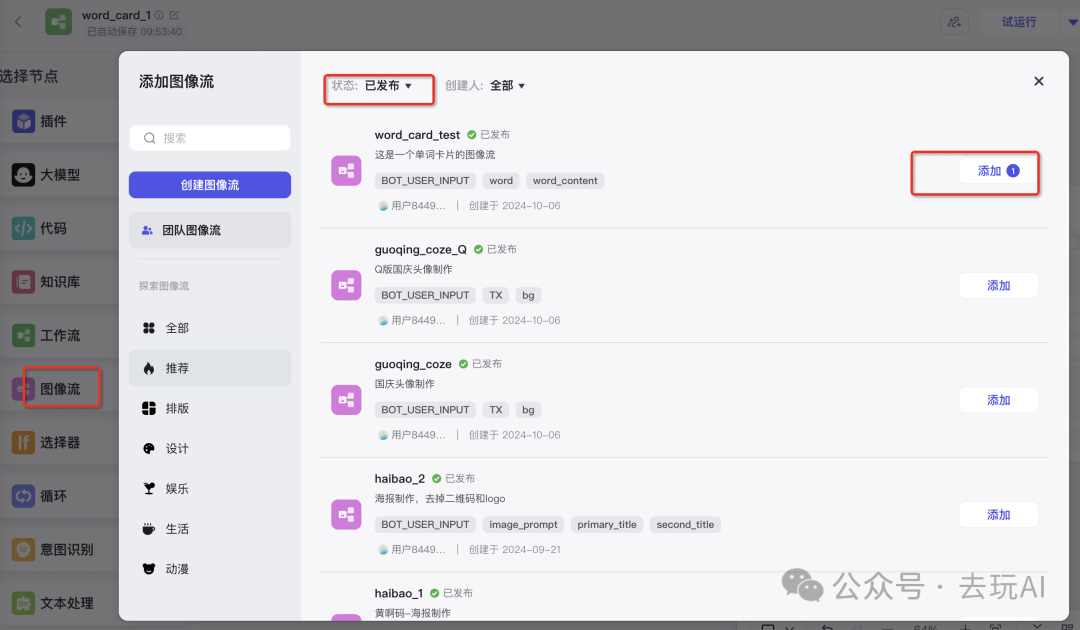
Task: Select the 文本处理 text processing node
Action: (x=59, y=603)
